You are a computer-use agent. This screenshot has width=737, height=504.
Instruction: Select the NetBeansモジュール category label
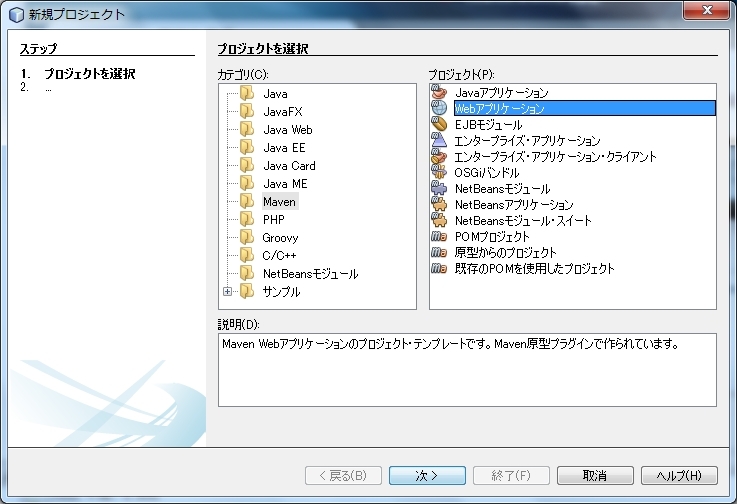311,274
